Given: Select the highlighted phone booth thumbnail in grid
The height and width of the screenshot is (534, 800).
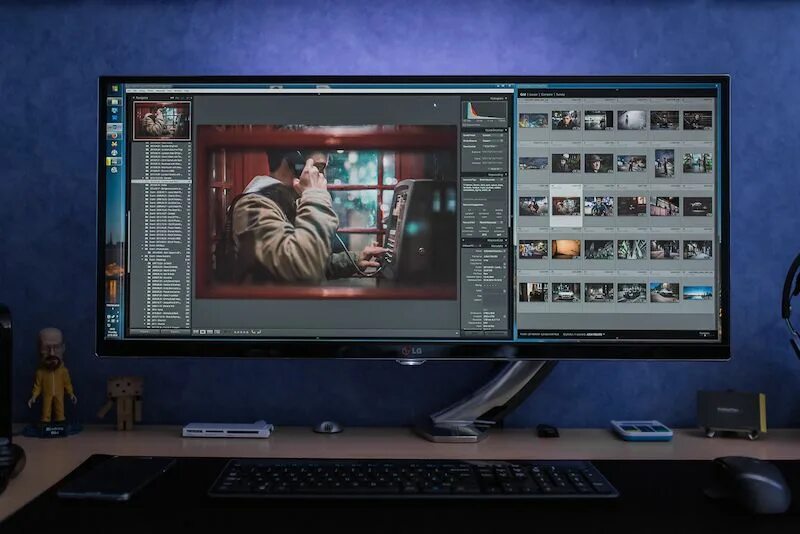Looking at the screenshot, I should [566, 206].
